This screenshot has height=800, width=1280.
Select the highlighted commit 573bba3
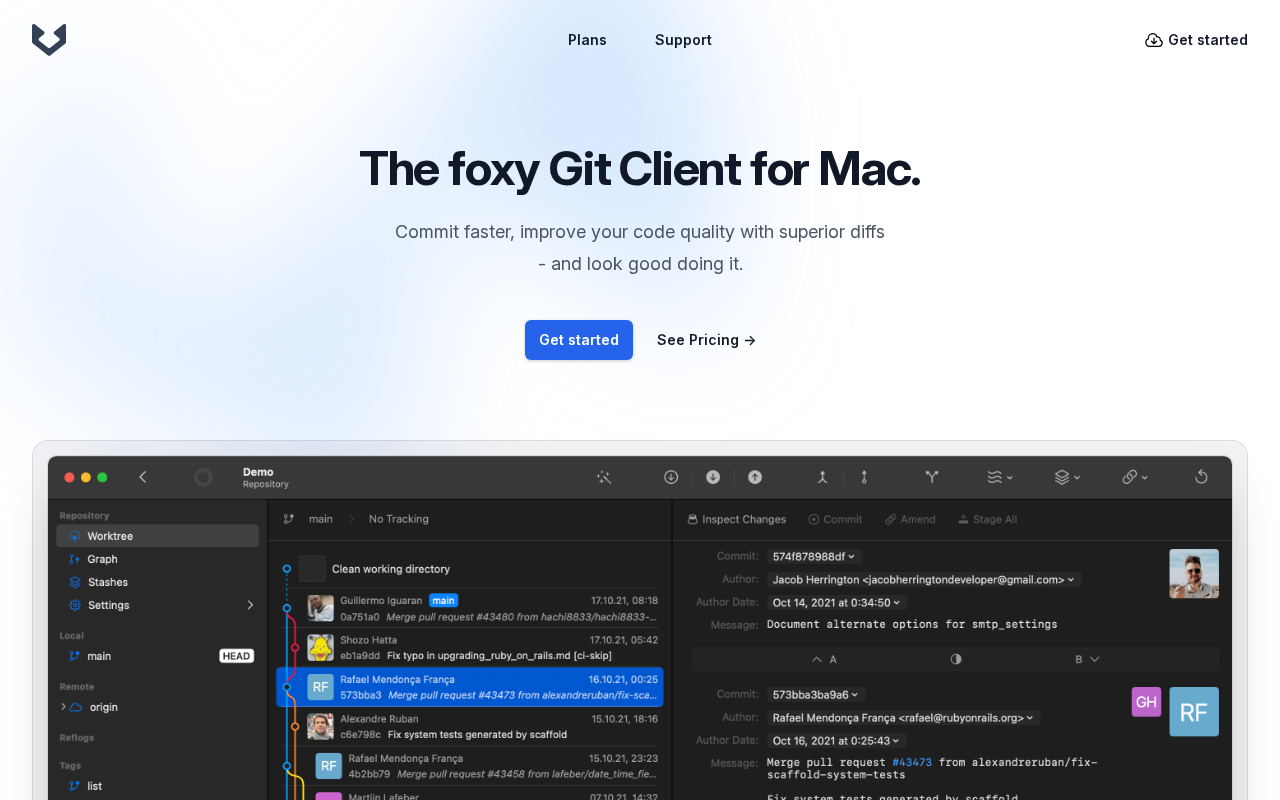[x=470, y=687]
